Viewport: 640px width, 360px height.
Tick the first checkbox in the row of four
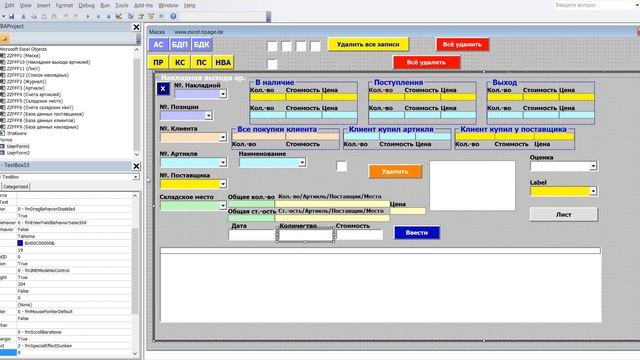pyautogui.click(x=272, y=46)
